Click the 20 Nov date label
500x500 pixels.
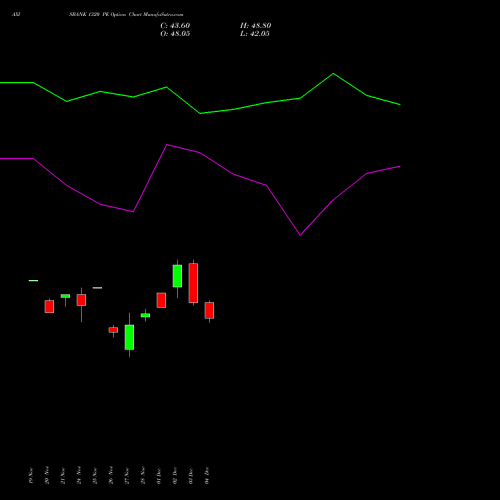[x=47, y=476]
